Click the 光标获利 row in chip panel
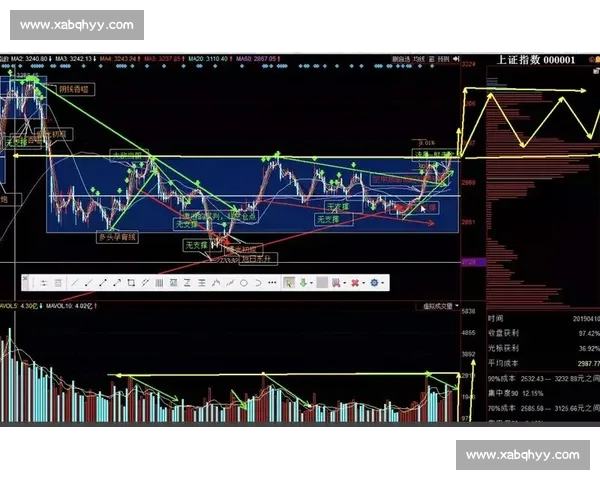The width and height of the screenshot is (600, 480). click(544, 348)
